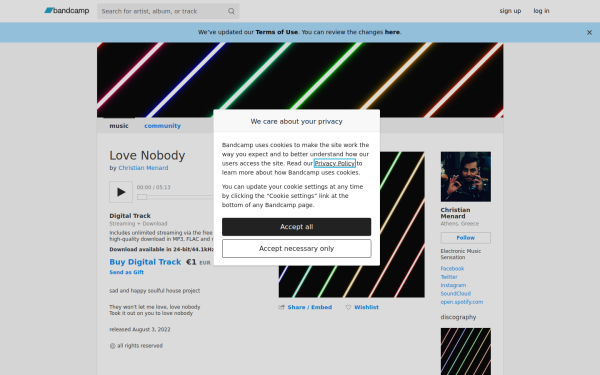Viewport: 600px width, 375px height.
Task: Click the search magnifier icon
Action: click(x=231, y=11)
